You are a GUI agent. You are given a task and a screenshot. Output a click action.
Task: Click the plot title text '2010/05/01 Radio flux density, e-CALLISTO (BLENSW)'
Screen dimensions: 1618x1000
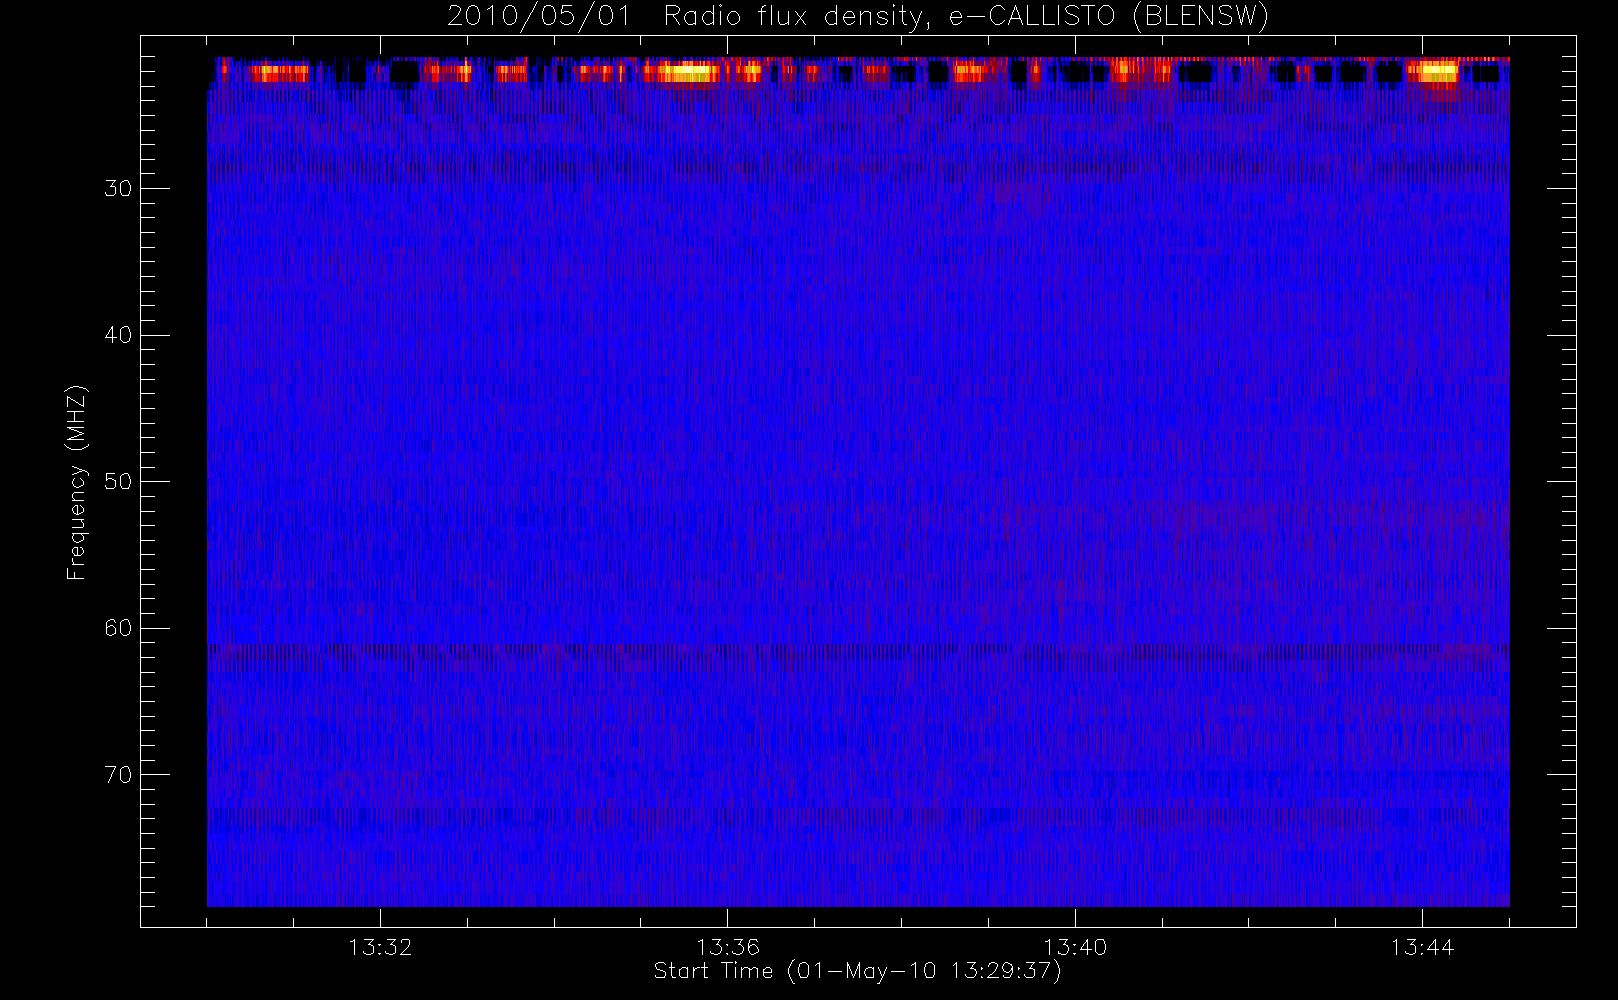(x=857, y=17)
